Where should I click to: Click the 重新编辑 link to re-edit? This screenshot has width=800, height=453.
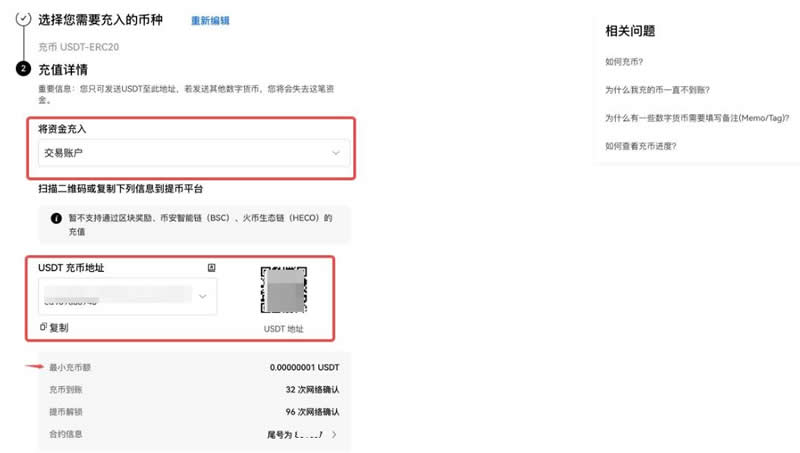tap(209, 20)
